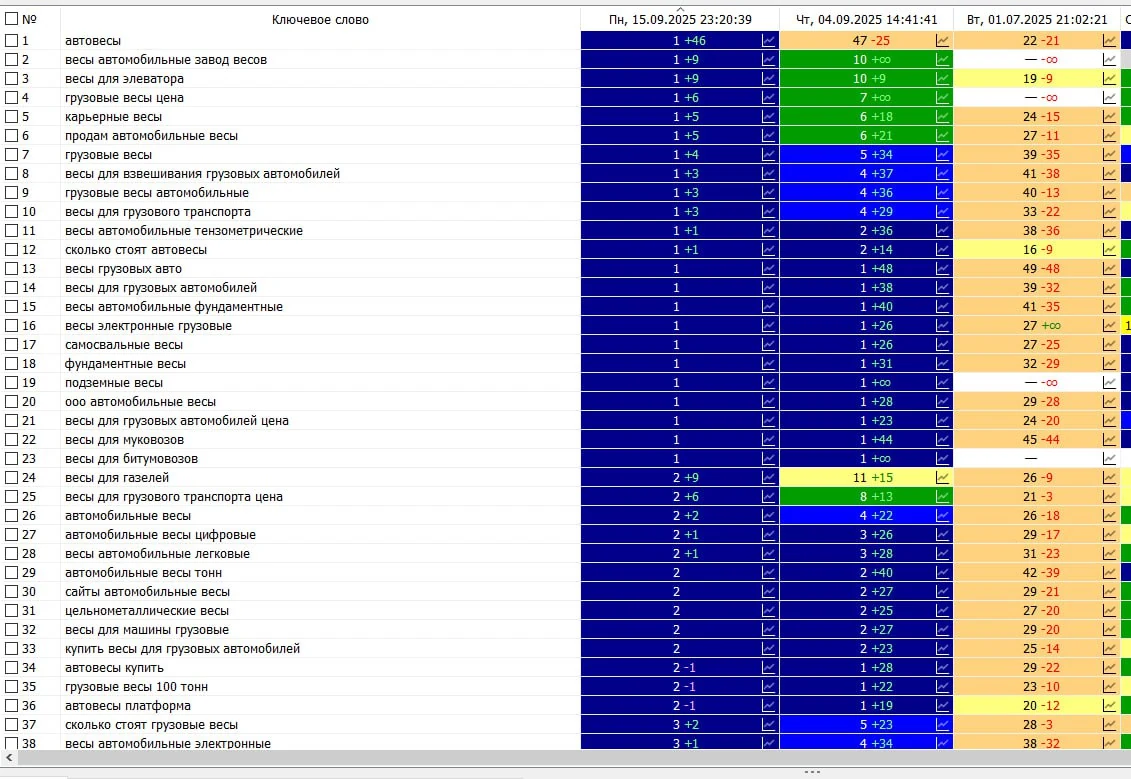View 04.09.2025 chart for 'грузовые весы' keyword
Screen dimensions: 1131x779
(942, 154)
